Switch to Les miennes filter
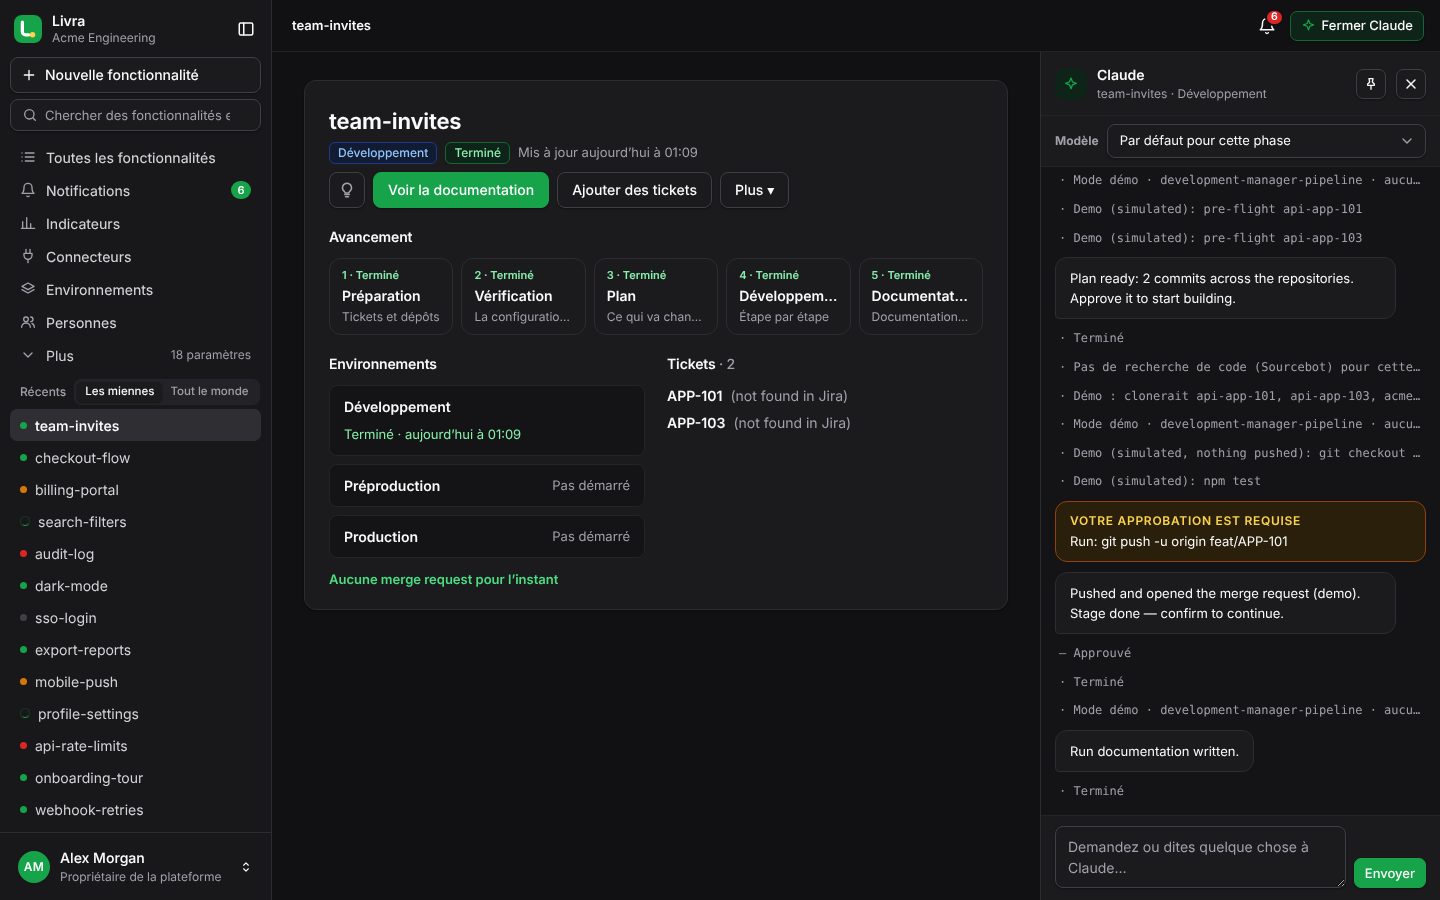The image size is (1440, 900). 120,391
